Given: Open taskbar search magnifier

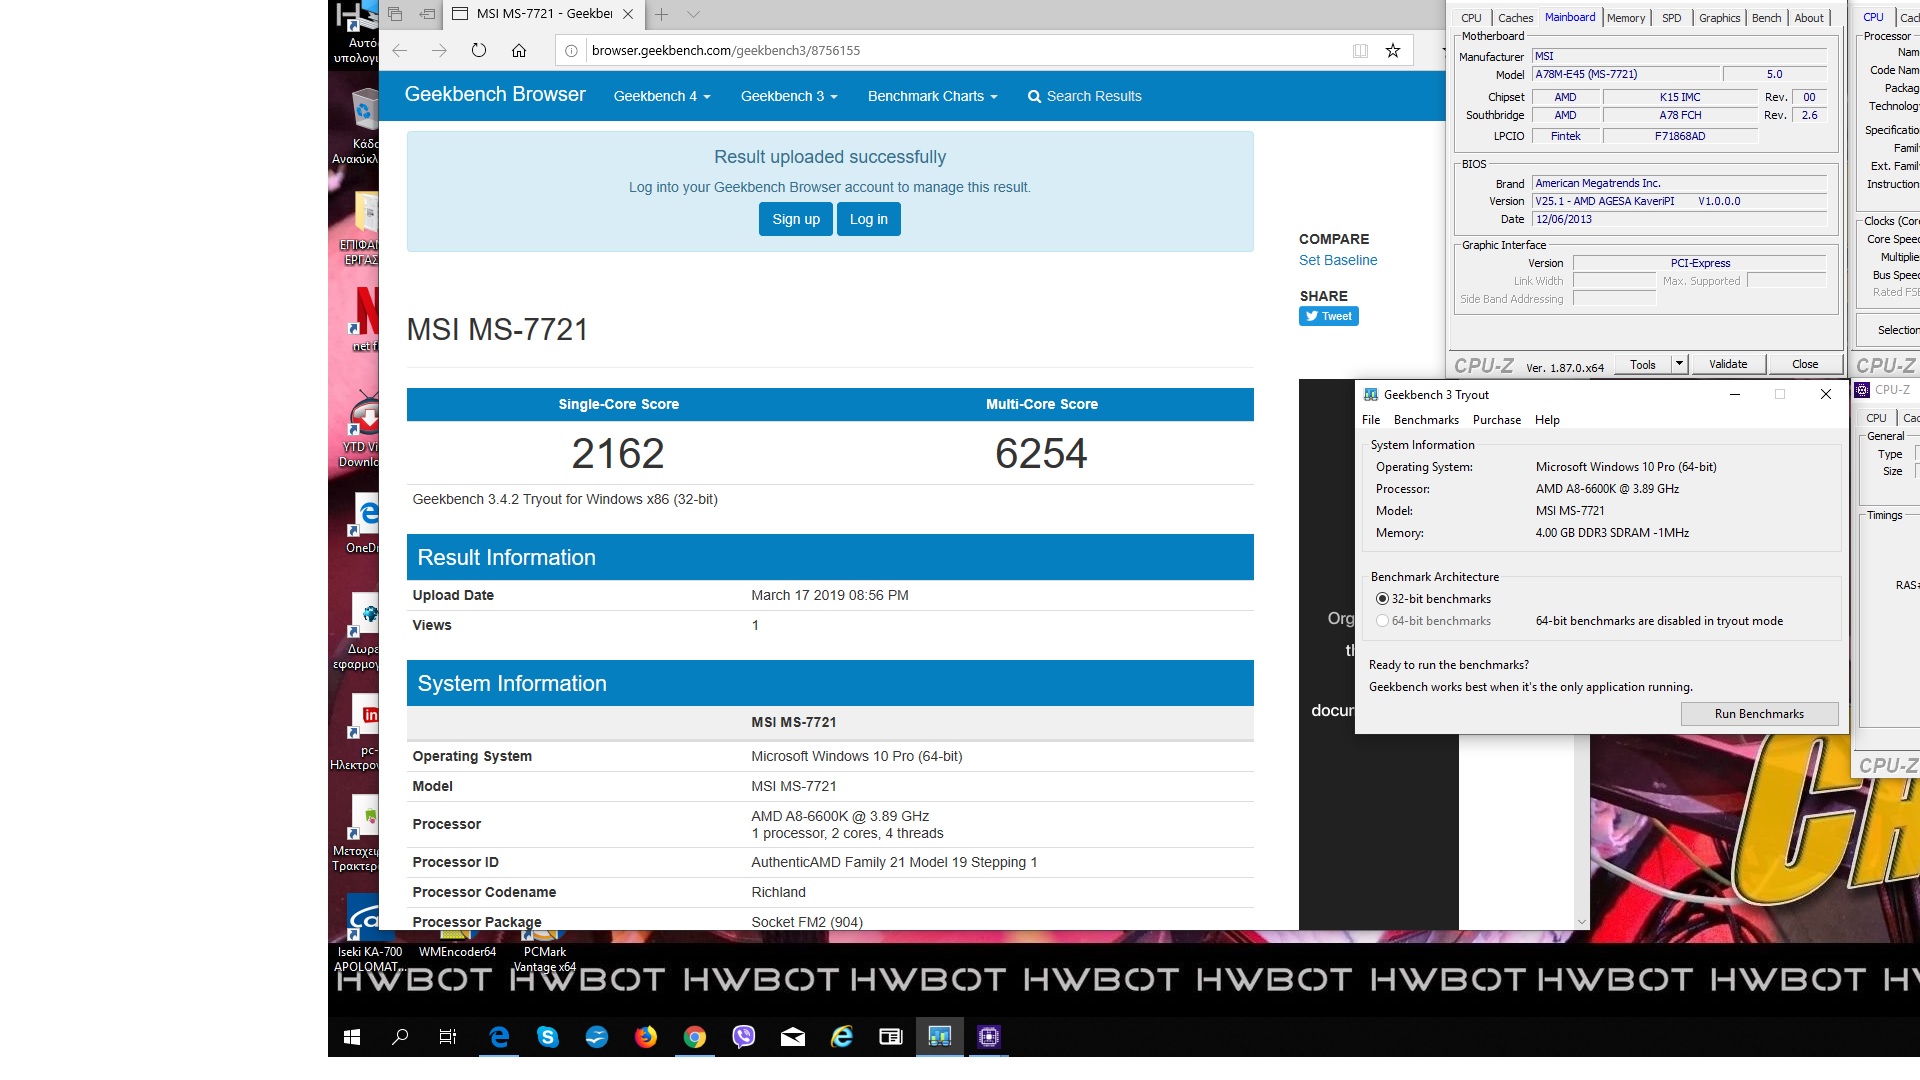Looking at the screenshot, I should [x=400, y=1037].
